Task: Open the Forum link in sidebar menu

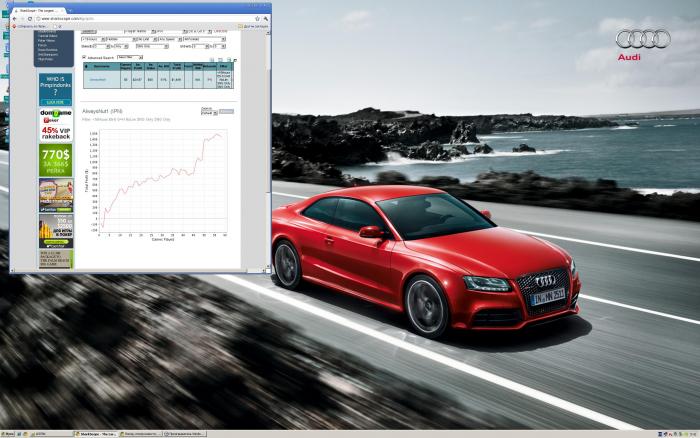Action: pos(42,45)
